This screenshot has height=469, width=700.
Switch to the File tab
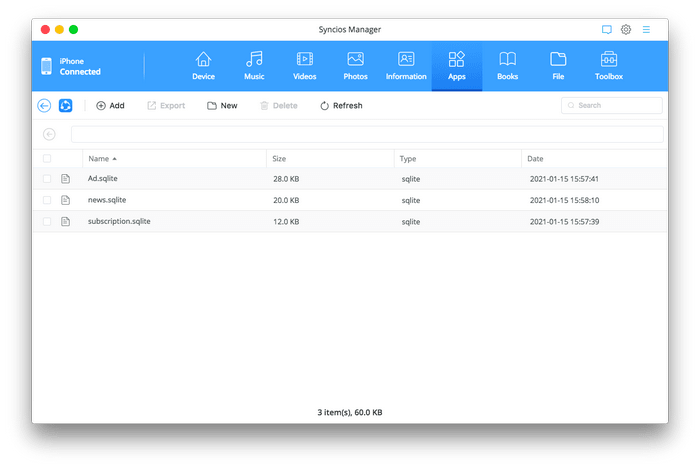pyautogui.click(x=558, y=66)
